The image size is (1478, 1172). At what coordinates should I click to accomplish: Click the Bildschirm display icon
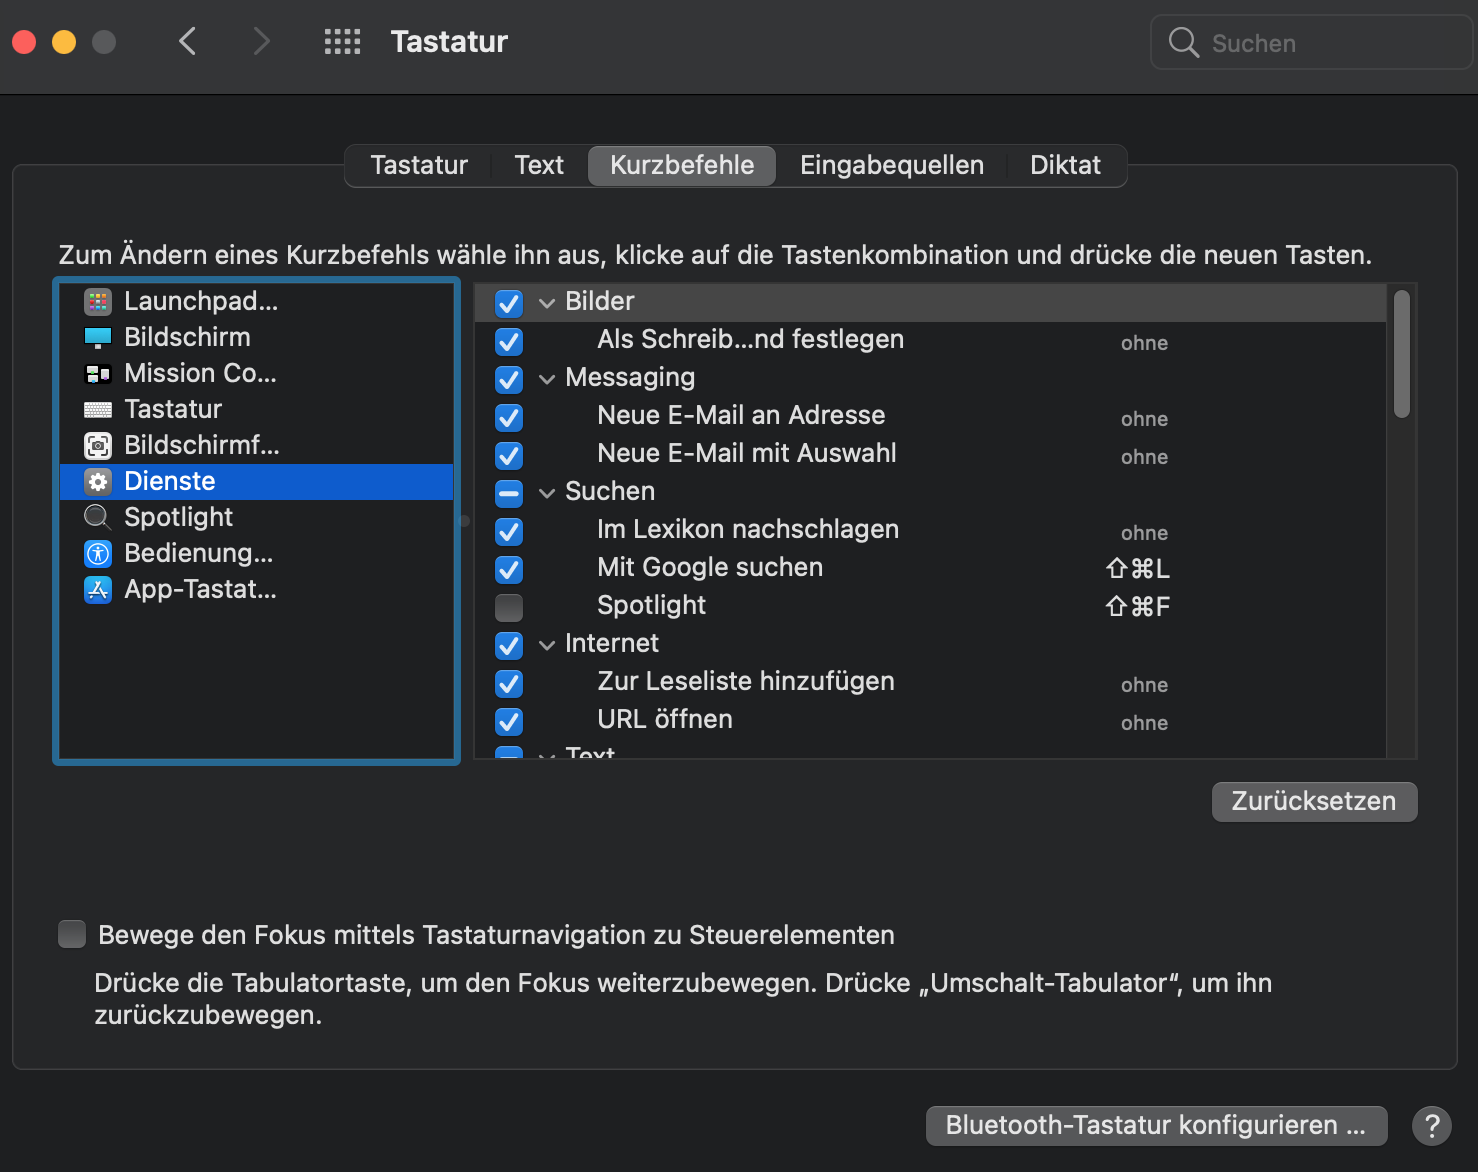(98, 337)
